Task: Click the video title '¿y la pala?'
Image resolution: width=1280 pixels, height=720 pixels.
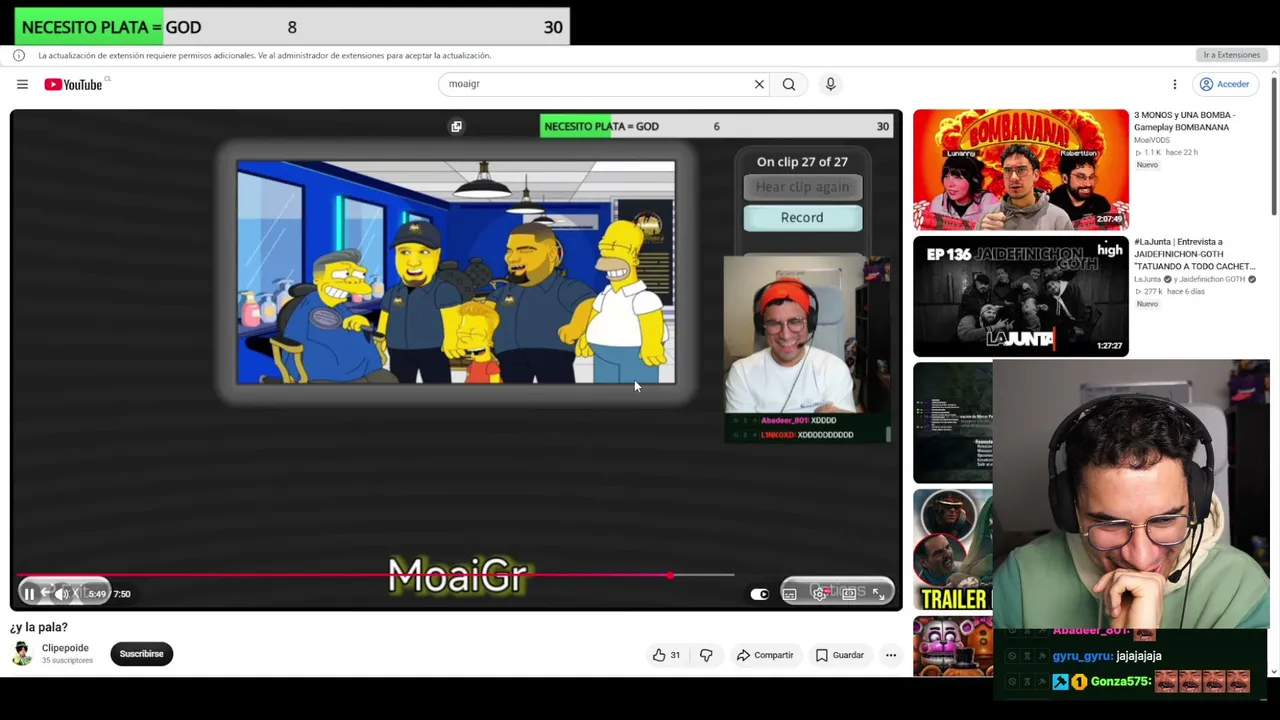Action: 39,627
